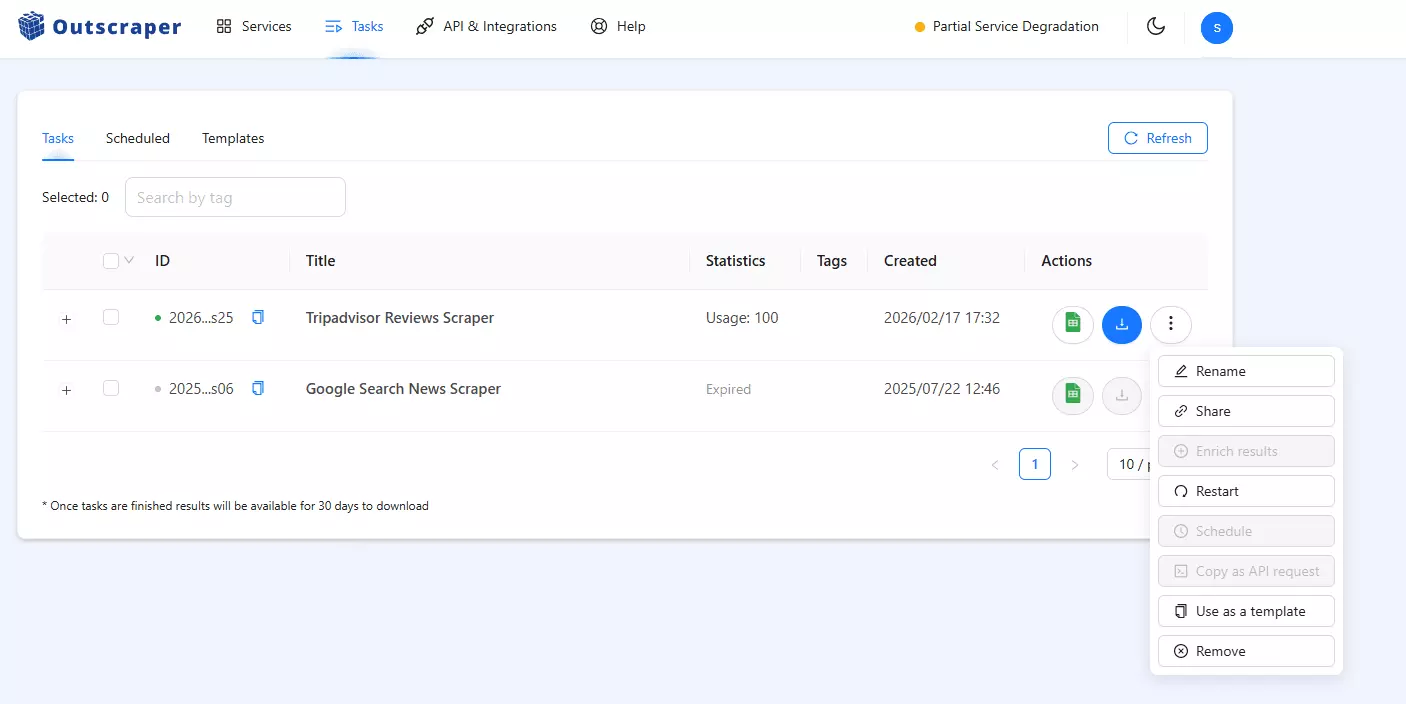Open the selection dropdown arrow beside header checkbox
1406x704 pixels.
tap(129, 261)
